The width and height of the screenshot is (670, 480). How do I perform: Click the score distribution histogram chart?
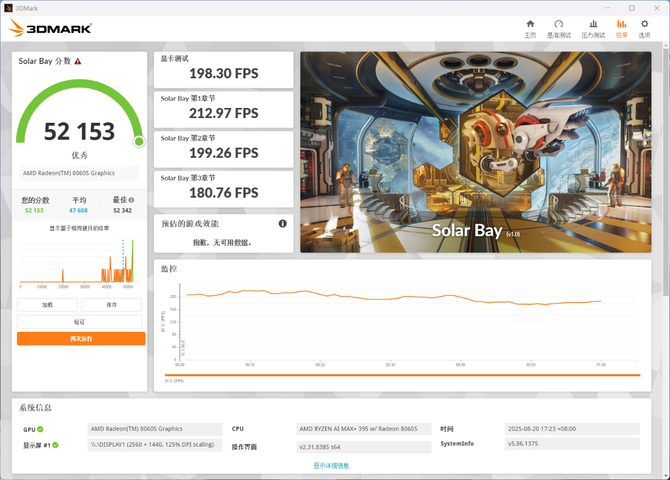tap(80, 265)
